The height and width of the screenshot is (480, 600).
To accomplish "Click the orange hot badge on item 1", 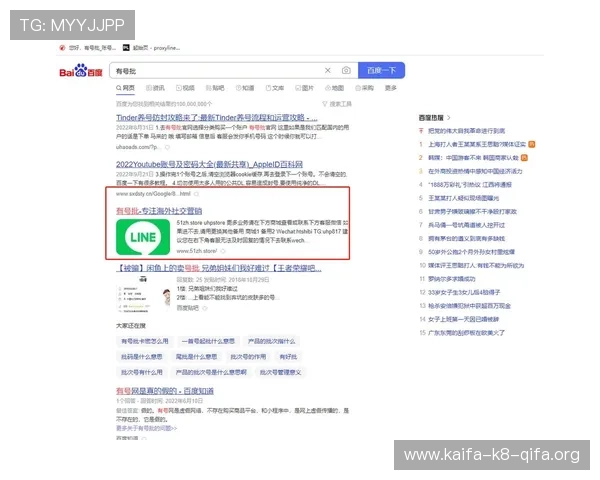I will click(x=532, y=144).
